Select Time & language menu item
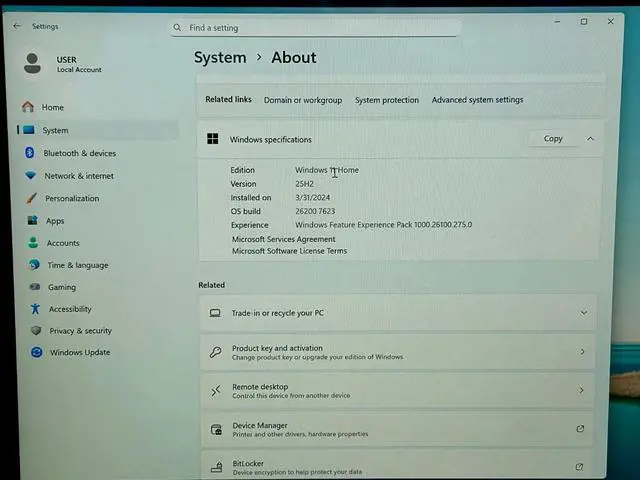Image resolution: width=640 pixels, height=480 pixels. (x=77, y=265)
